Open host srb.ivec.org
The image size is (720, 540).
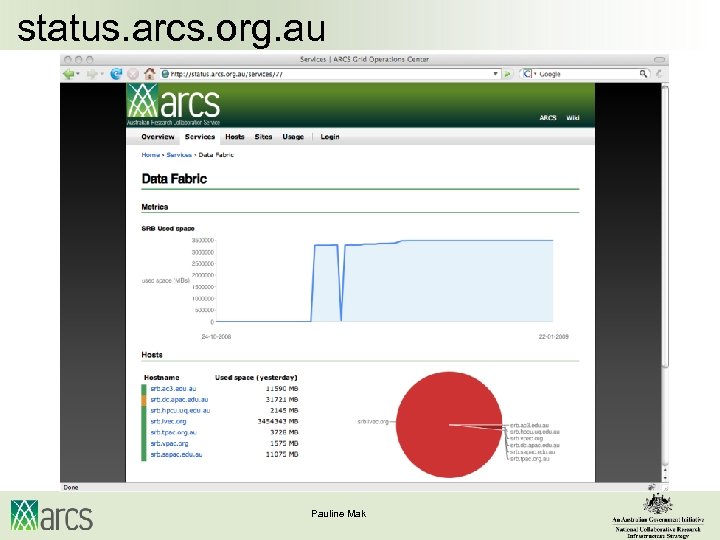(x=168, y=422)
